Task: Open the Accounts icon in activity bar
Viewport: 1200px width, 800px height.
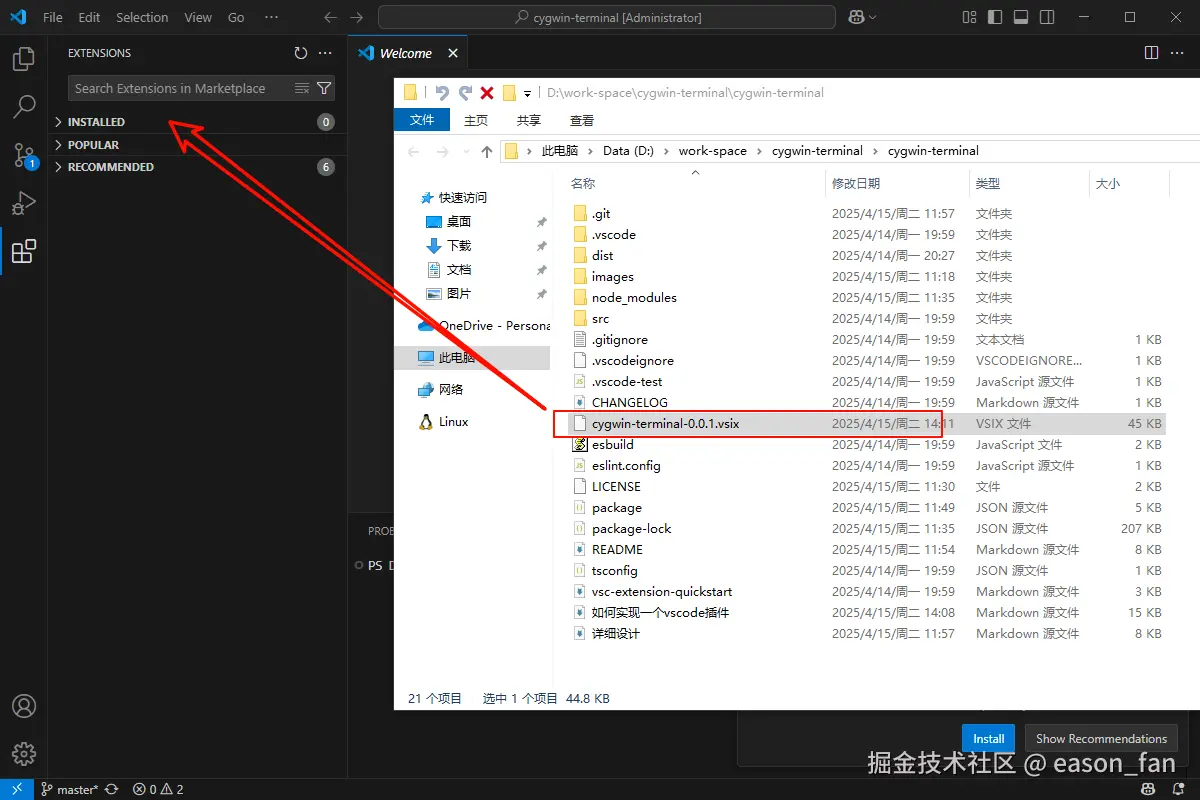Action: tap(24, 706)
